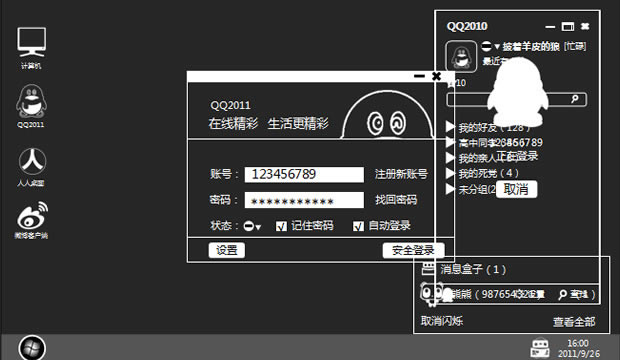Open the status dropdown beside QQ2010 nickname

point(491,46)
